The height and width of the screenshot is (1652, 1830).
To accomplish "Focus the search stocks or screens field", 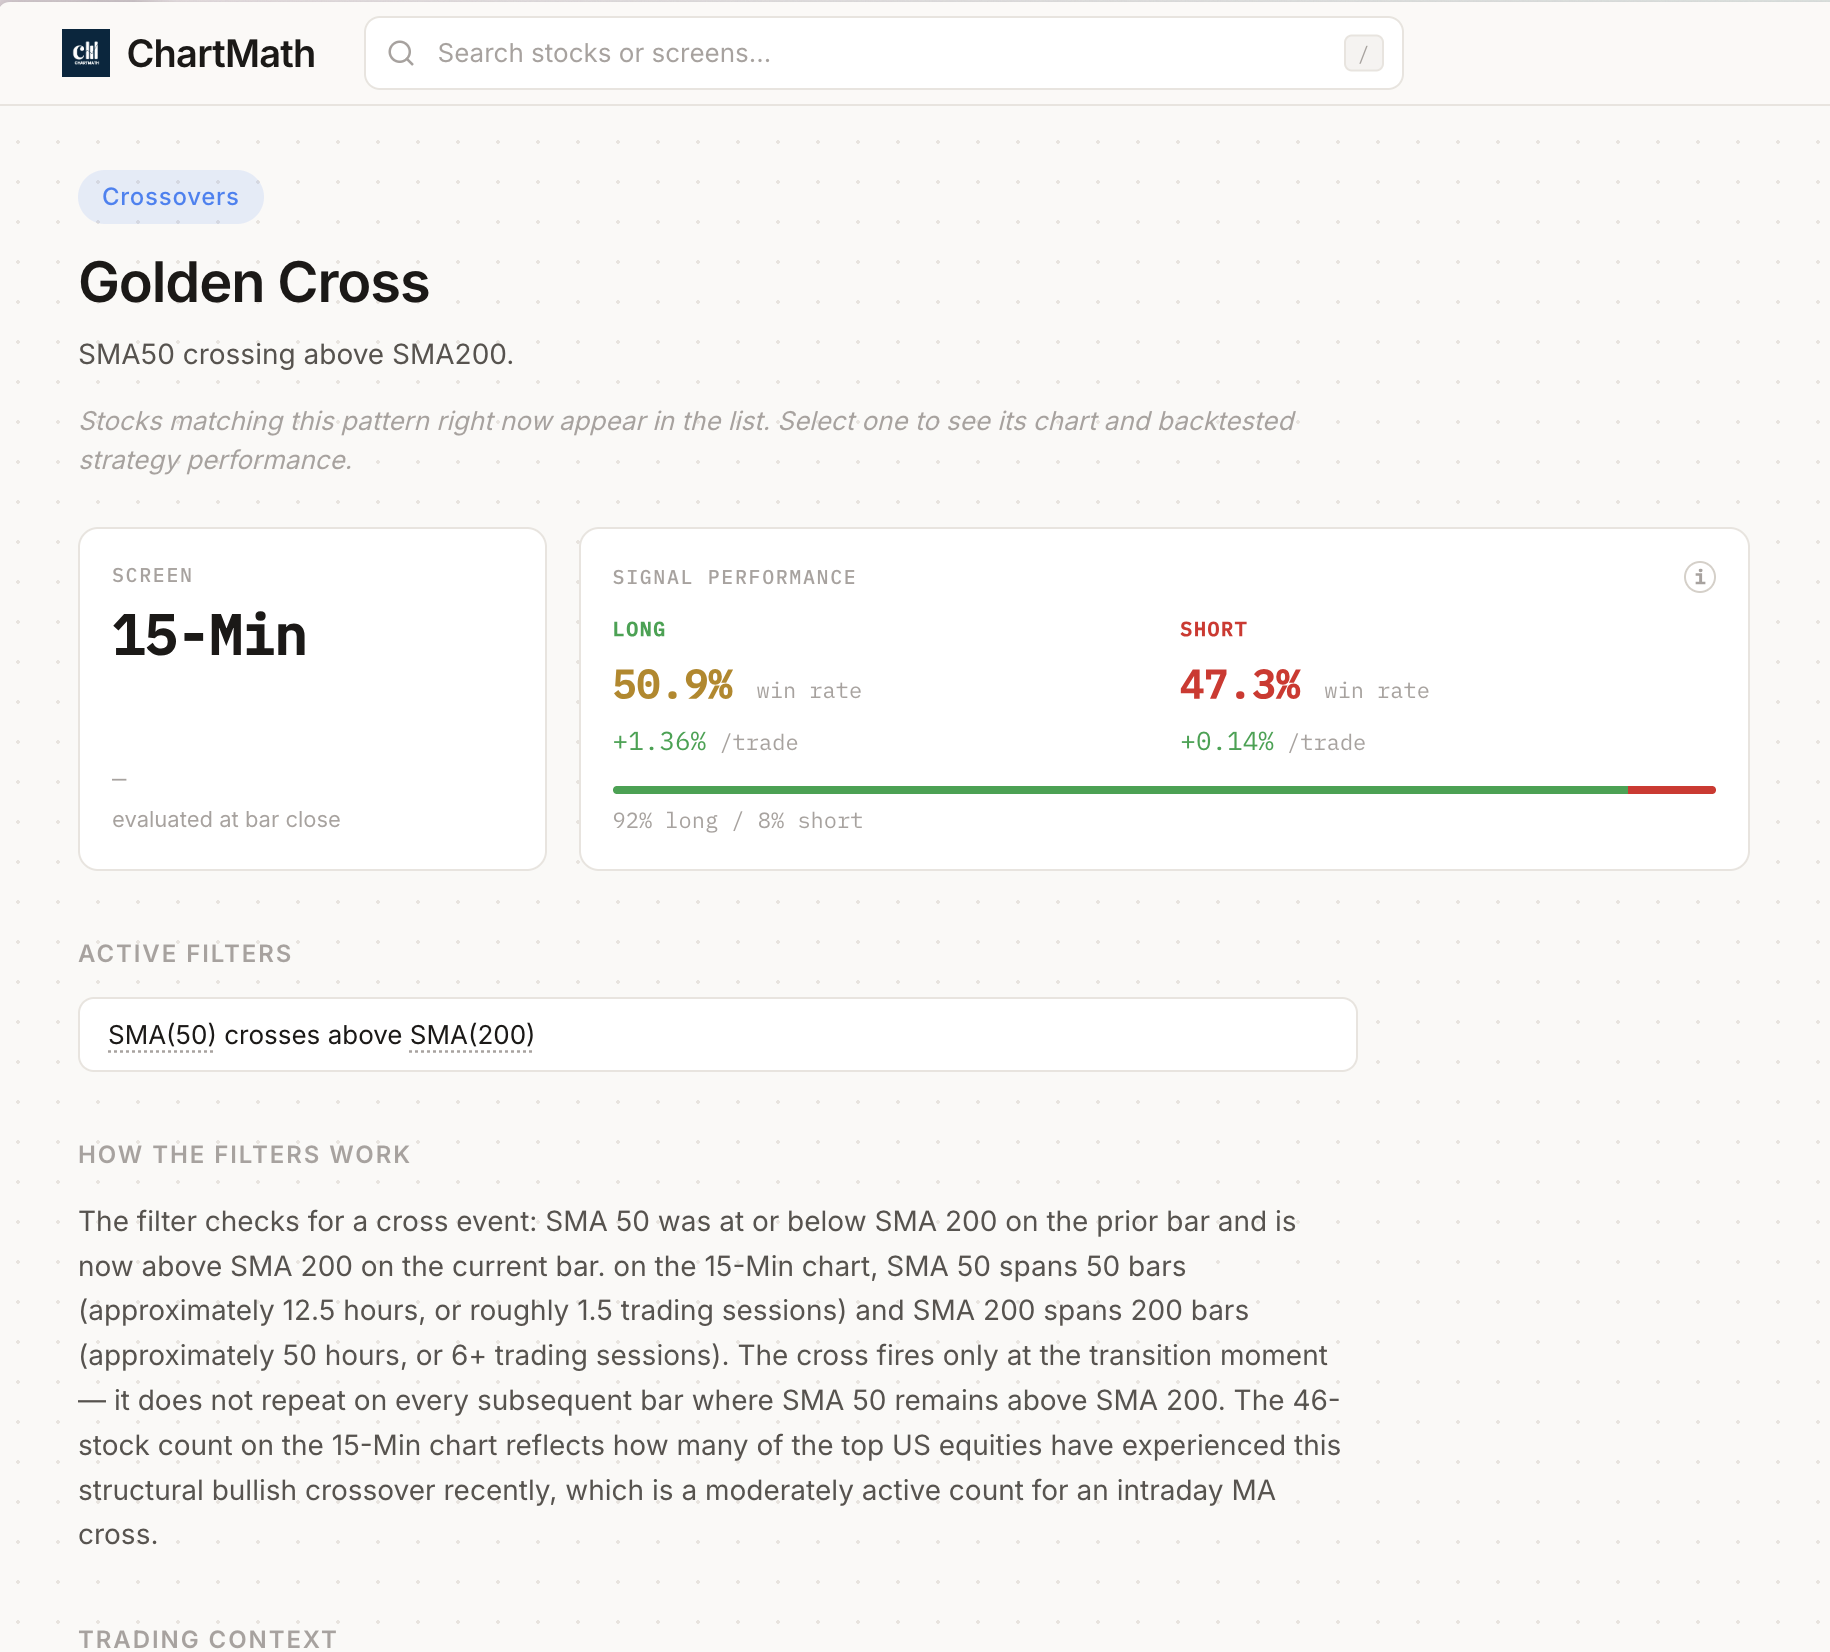I will click(880, 53).
